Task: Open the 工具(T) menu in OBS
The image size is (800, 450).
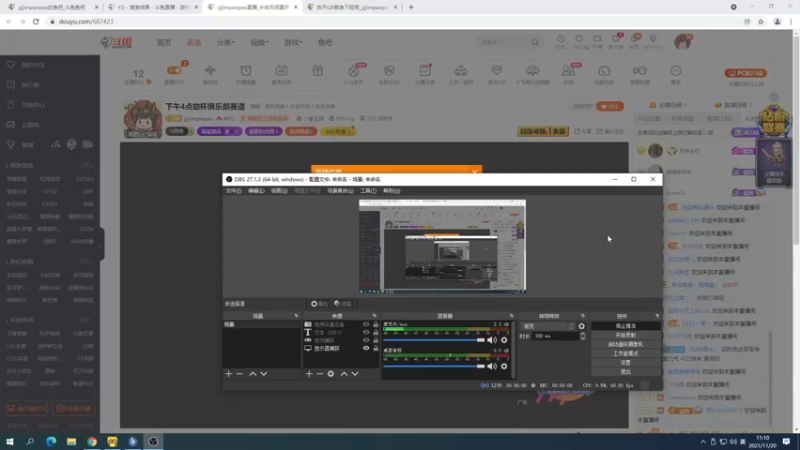Action: 368,191
